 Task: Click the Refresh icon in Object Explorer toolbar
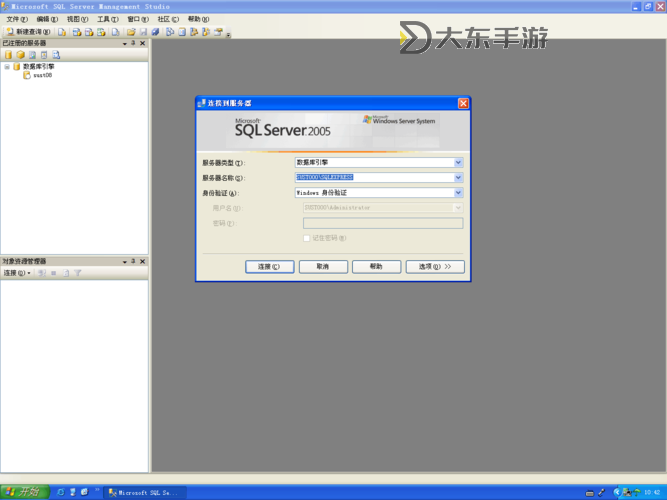coord(66,273)
